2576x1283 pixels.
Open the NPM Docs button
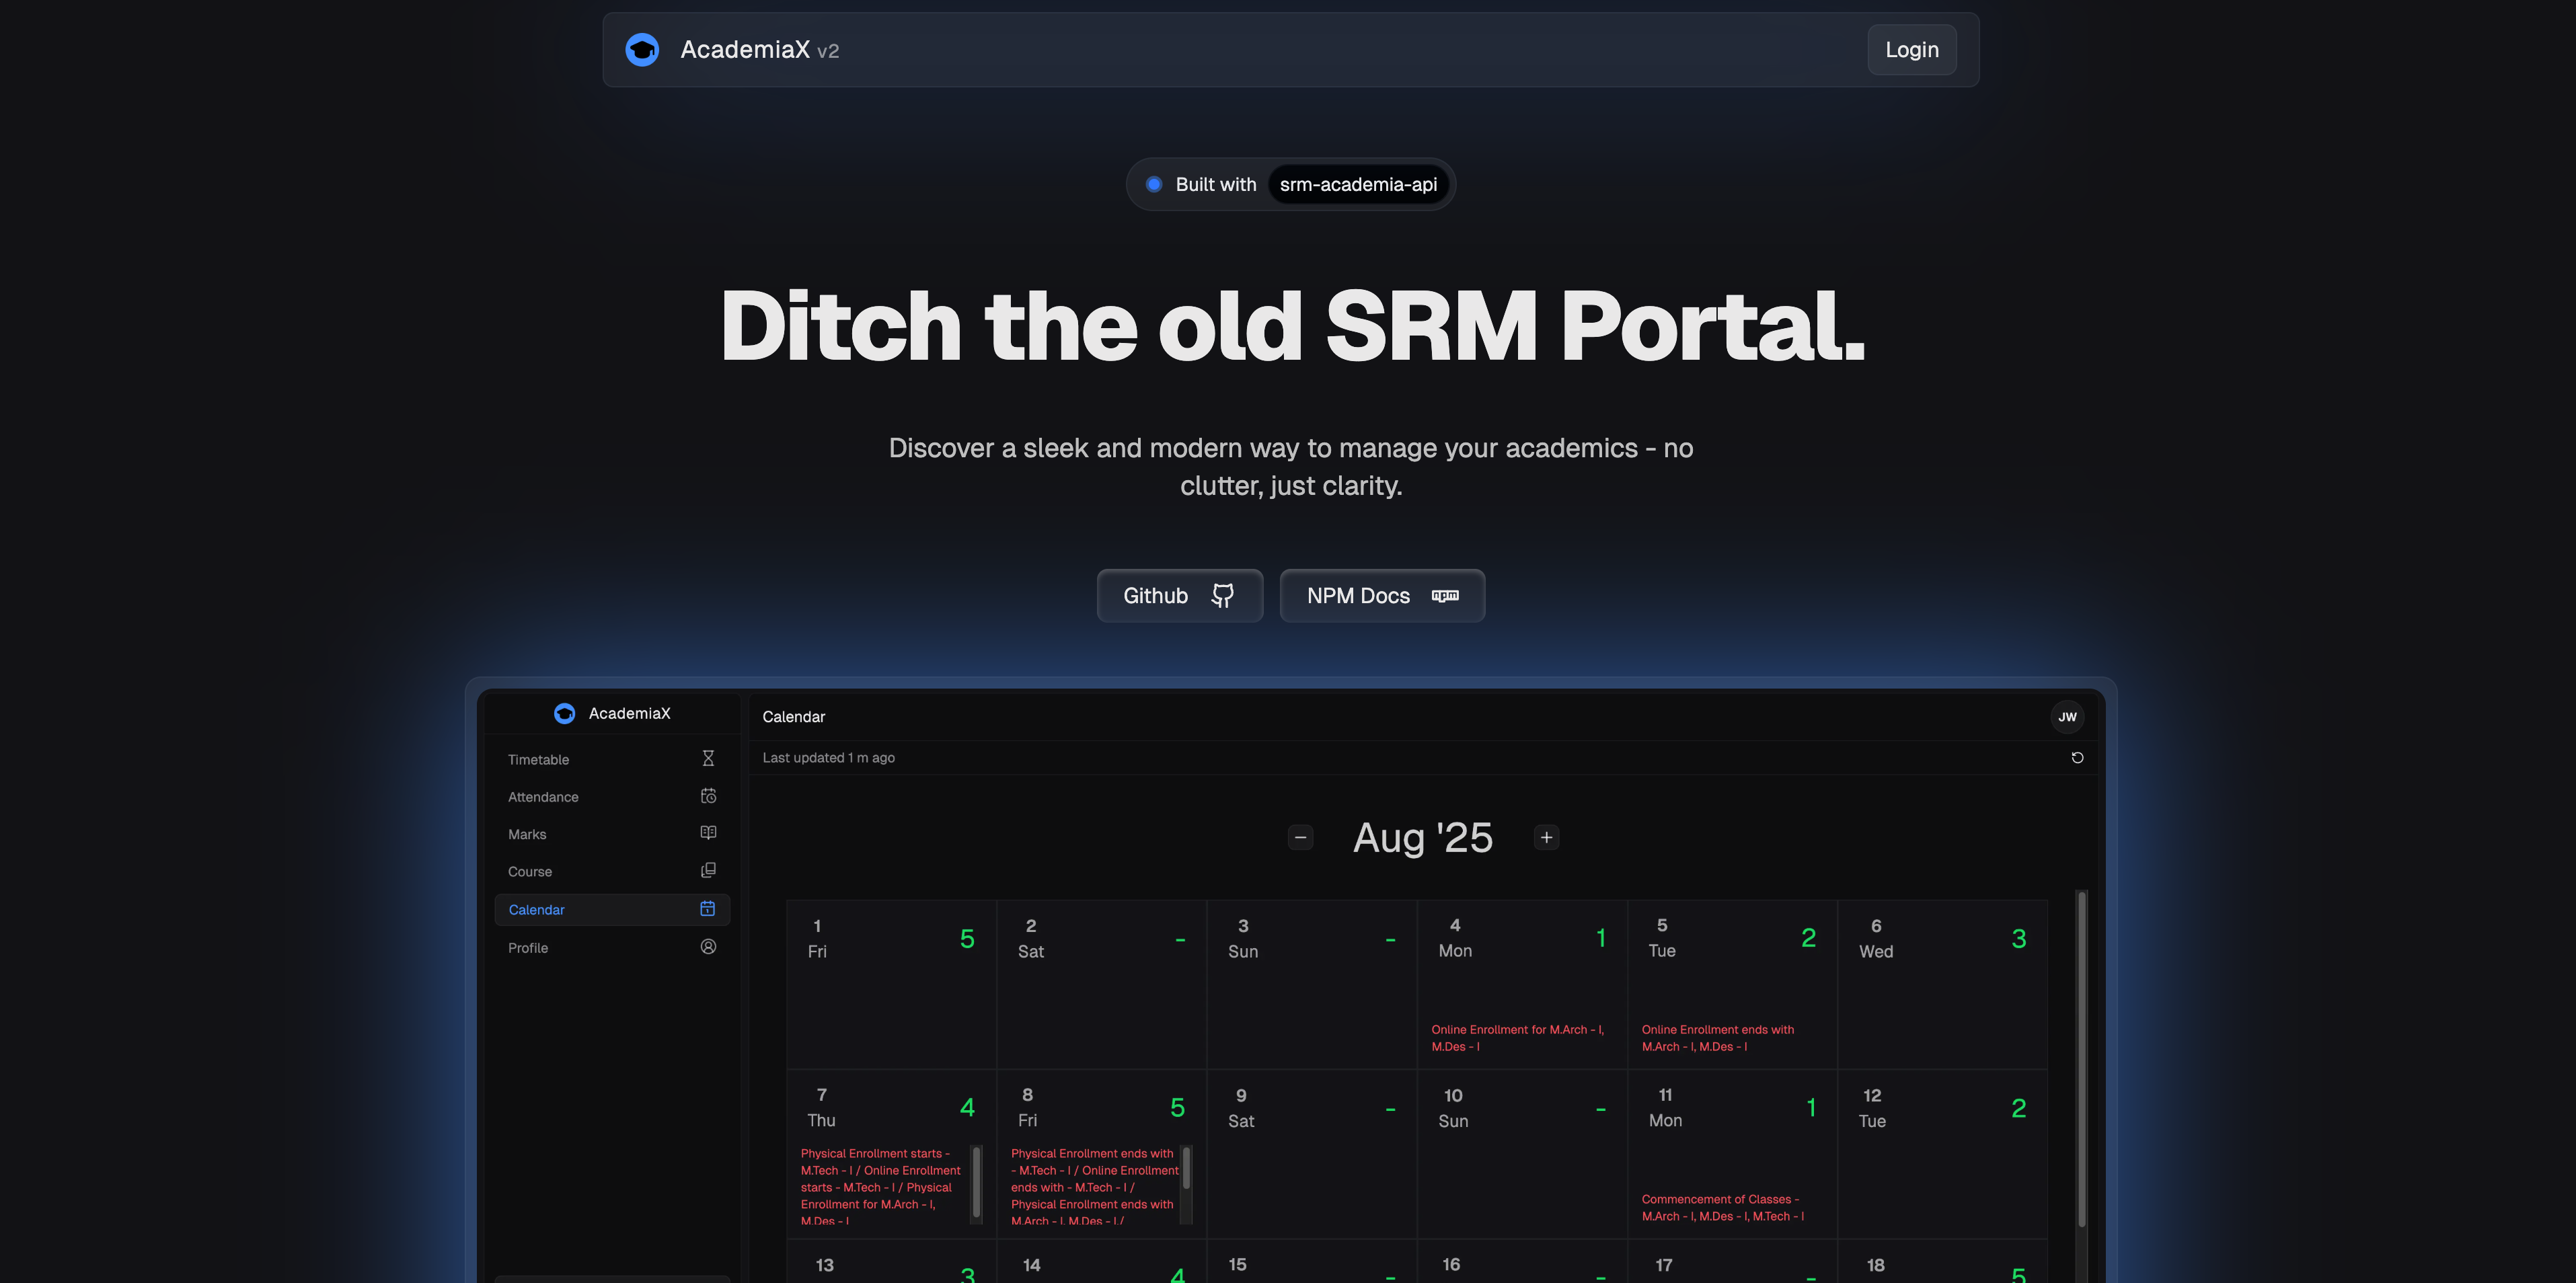tap(1382, 596)
